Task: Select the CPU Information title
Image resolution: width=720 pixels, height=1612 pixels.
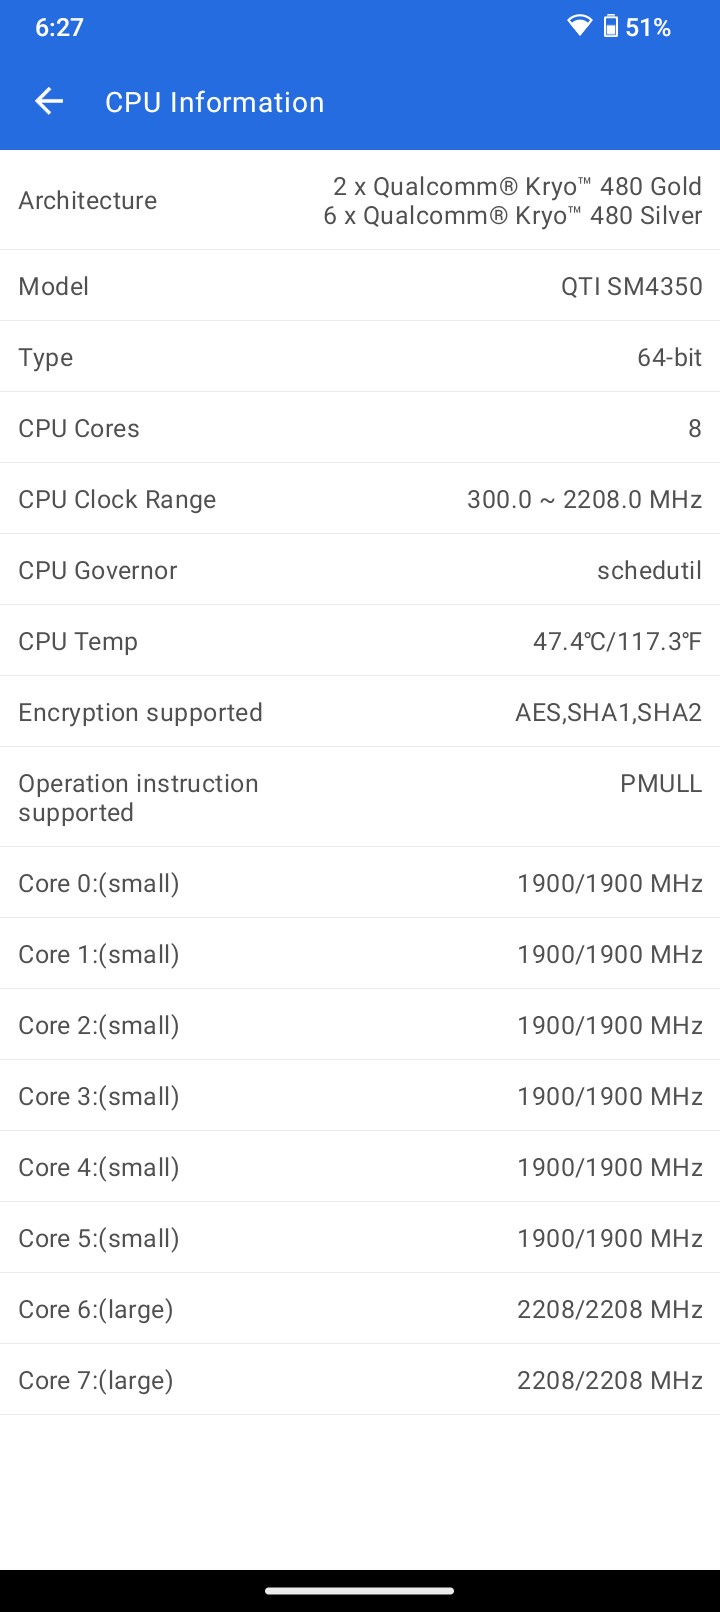Action: coord(215,102)
